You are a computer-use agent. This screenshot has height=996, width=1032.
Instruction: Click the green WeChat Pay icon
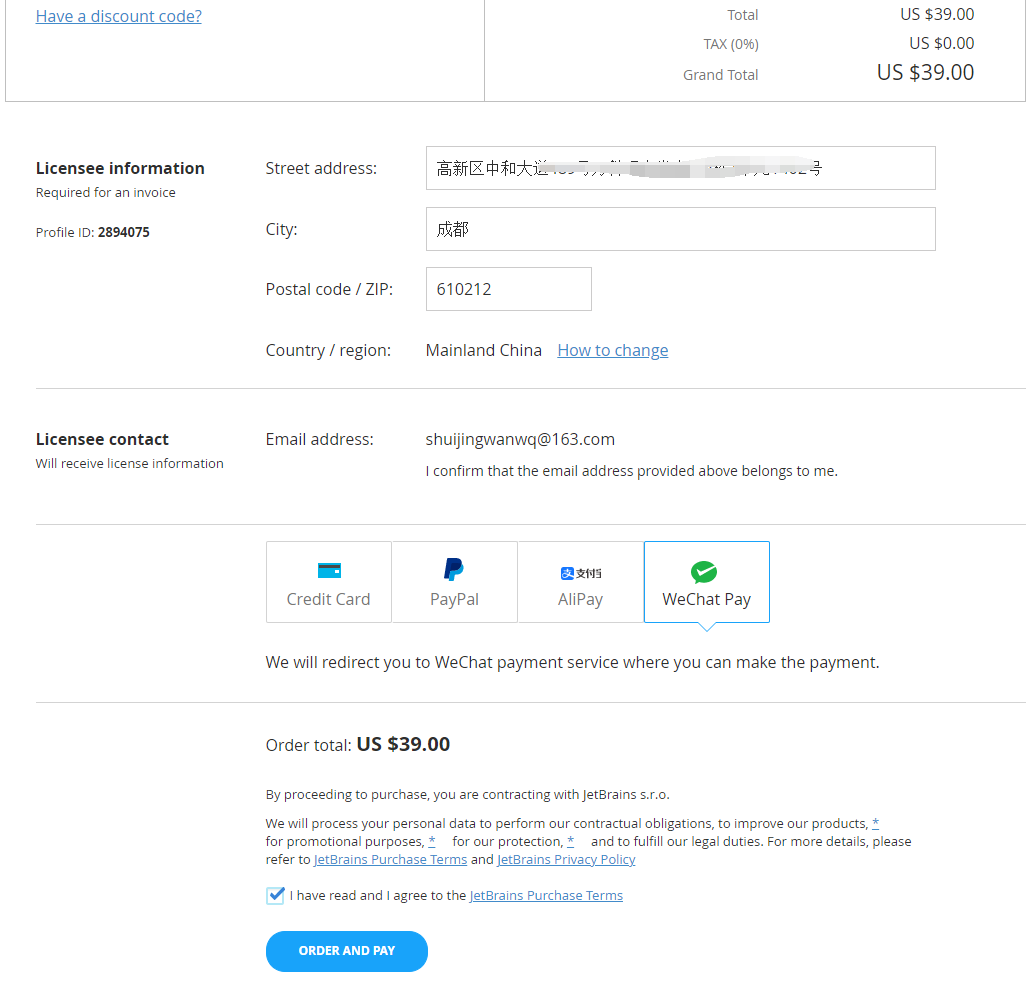[704, 572]
